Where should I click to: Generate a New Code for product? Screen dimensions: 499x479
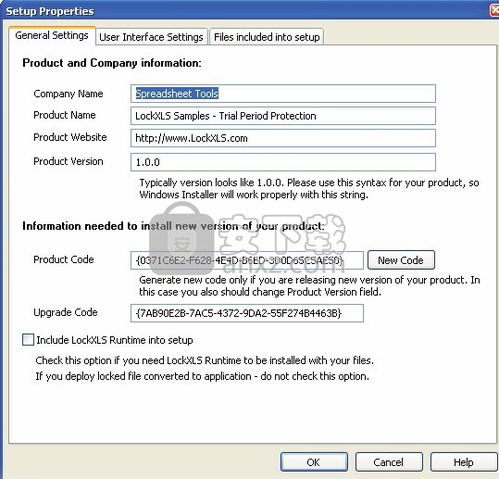pos(401,260)
